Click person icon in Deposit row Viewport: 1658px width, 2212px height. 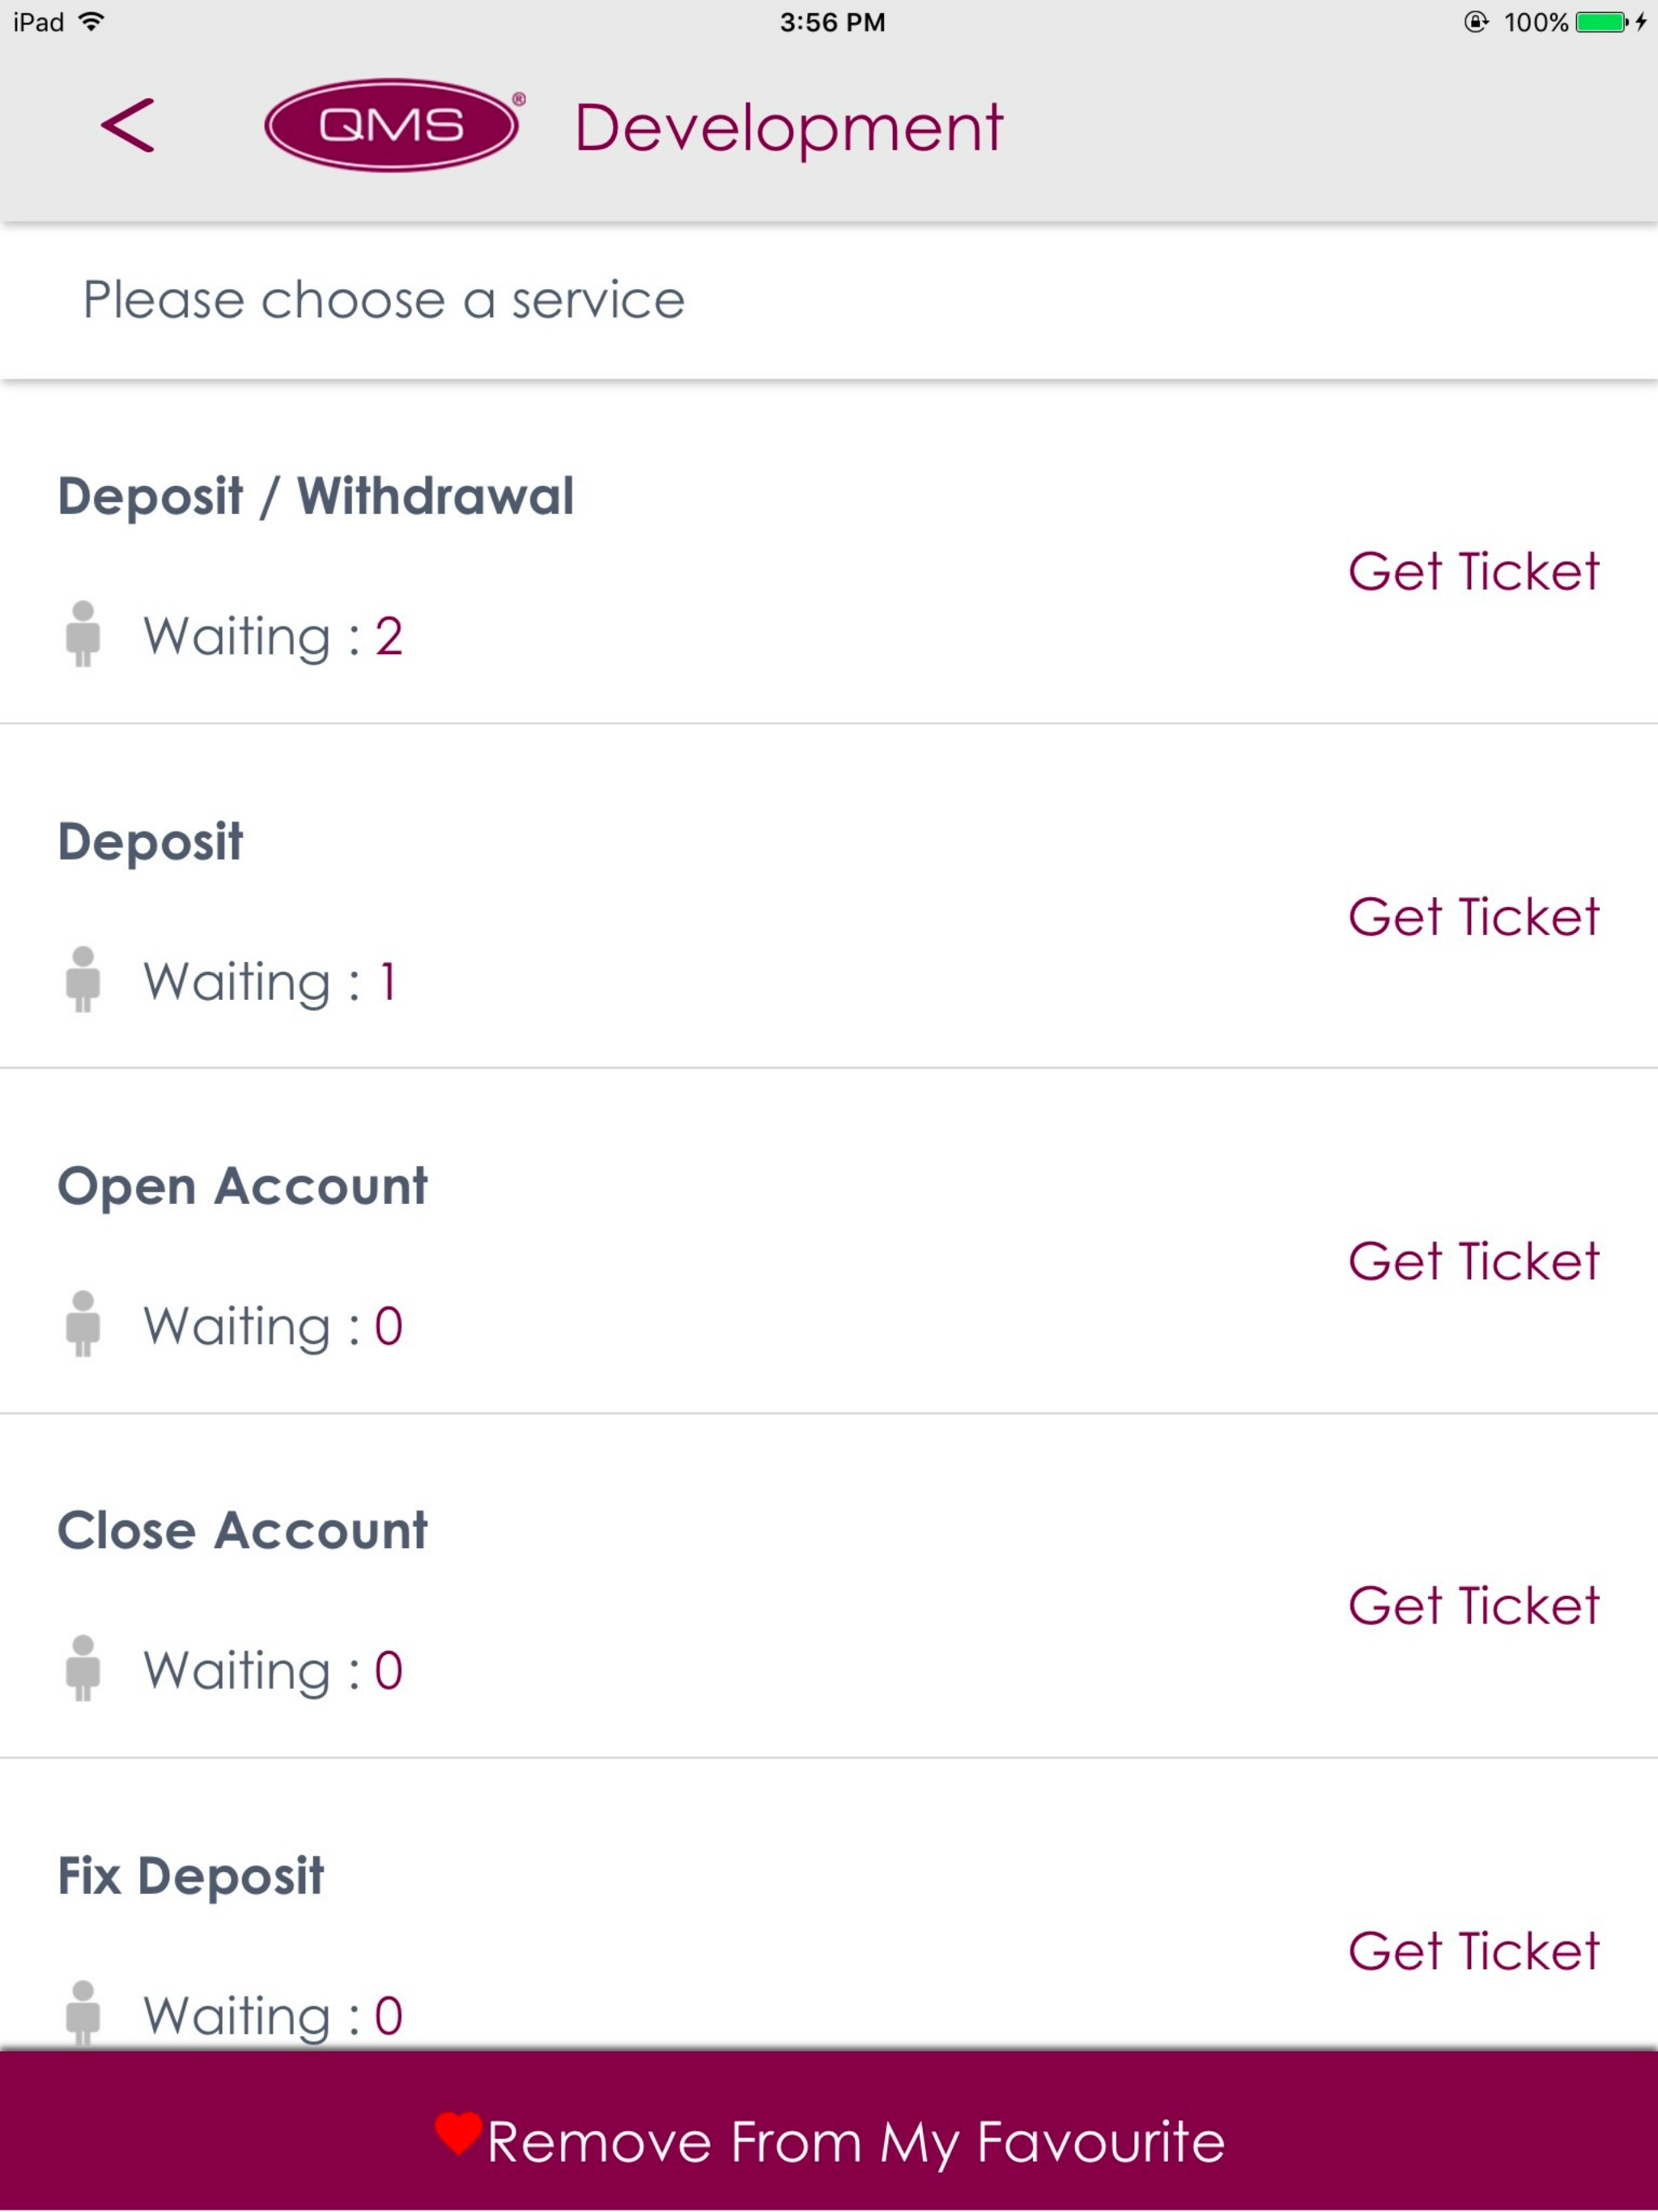click(83, 980)
